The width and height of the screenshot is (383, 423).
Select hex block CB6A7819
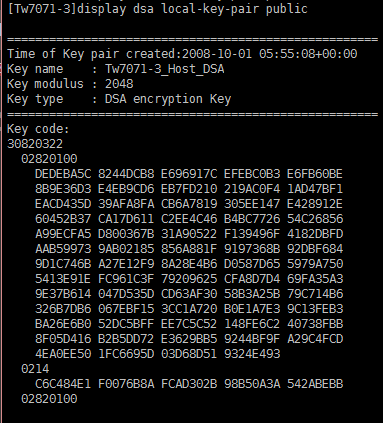tap(189, 204)
